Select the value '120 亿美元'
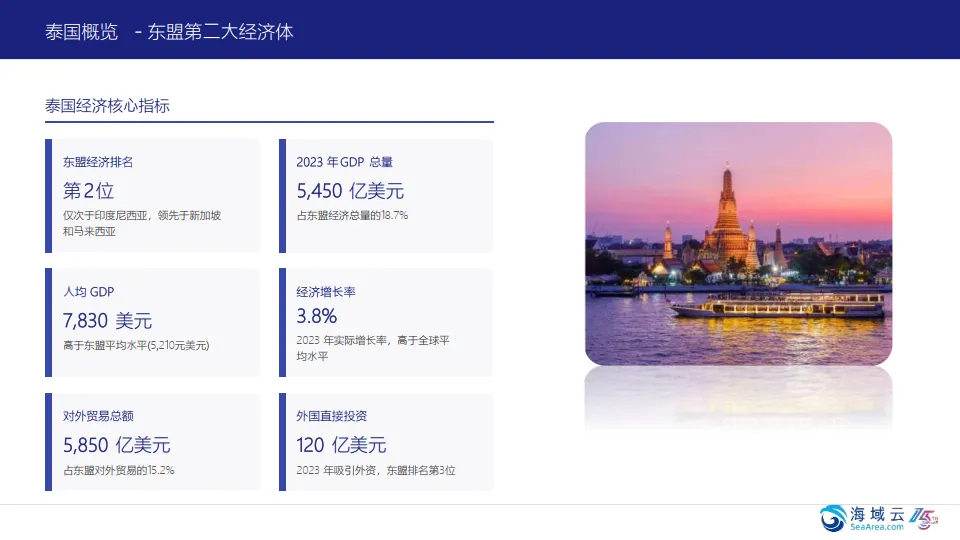This screenshot has width=960, height=540. point(341,445)
